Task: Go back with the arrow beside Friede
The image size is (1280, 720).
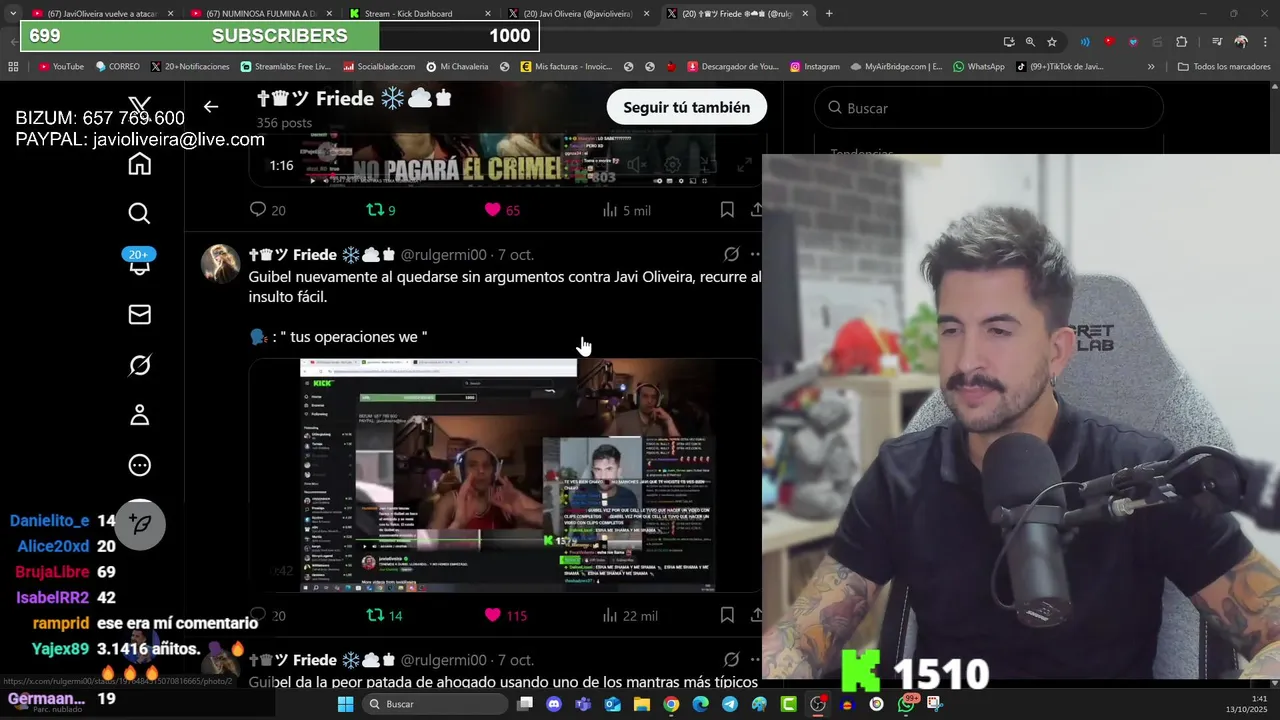Action: [210, 106]
